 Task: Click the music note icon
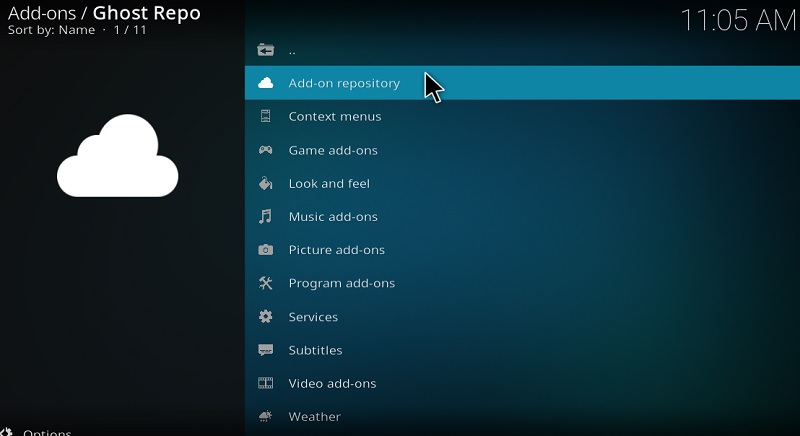pyautogui.click(x=265, y=217)
